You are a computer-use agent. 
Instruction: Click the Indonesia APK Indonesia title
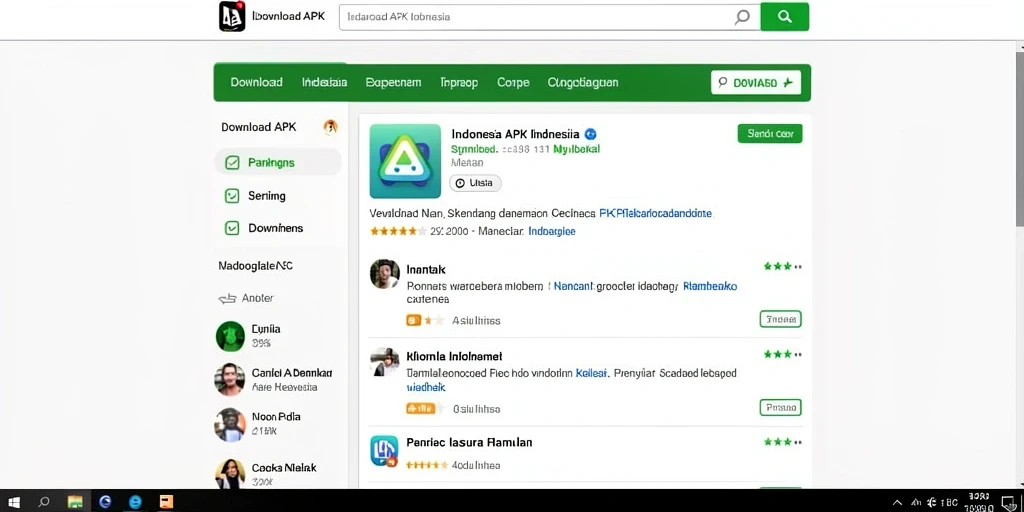click(515, 134)
